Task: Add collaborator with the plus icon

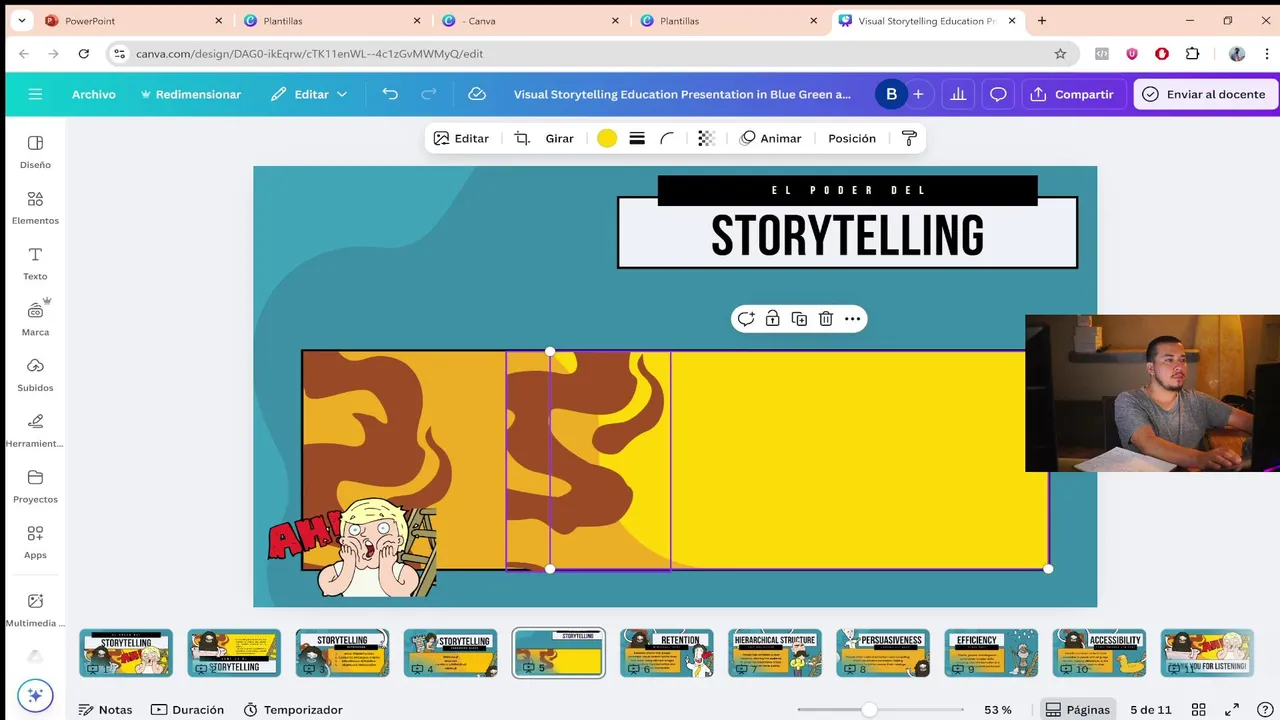Action: [918, 94]
